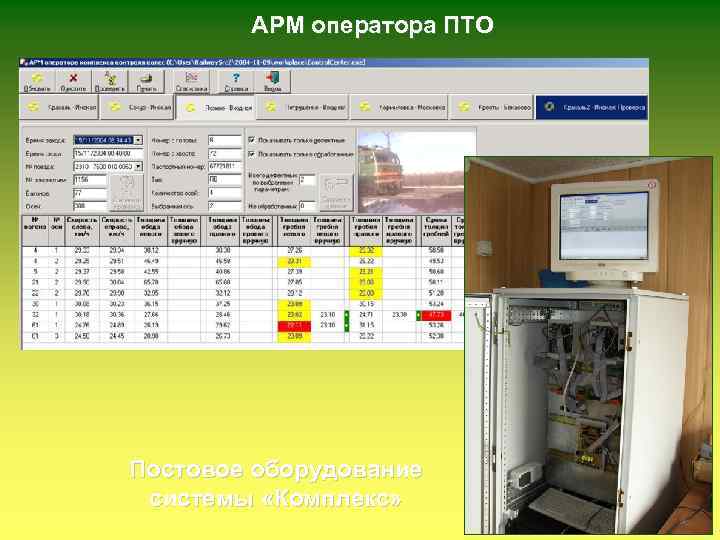Select the first station tab after the toolbar
This screenshot has width=720, height=540.
coord(59,107)
